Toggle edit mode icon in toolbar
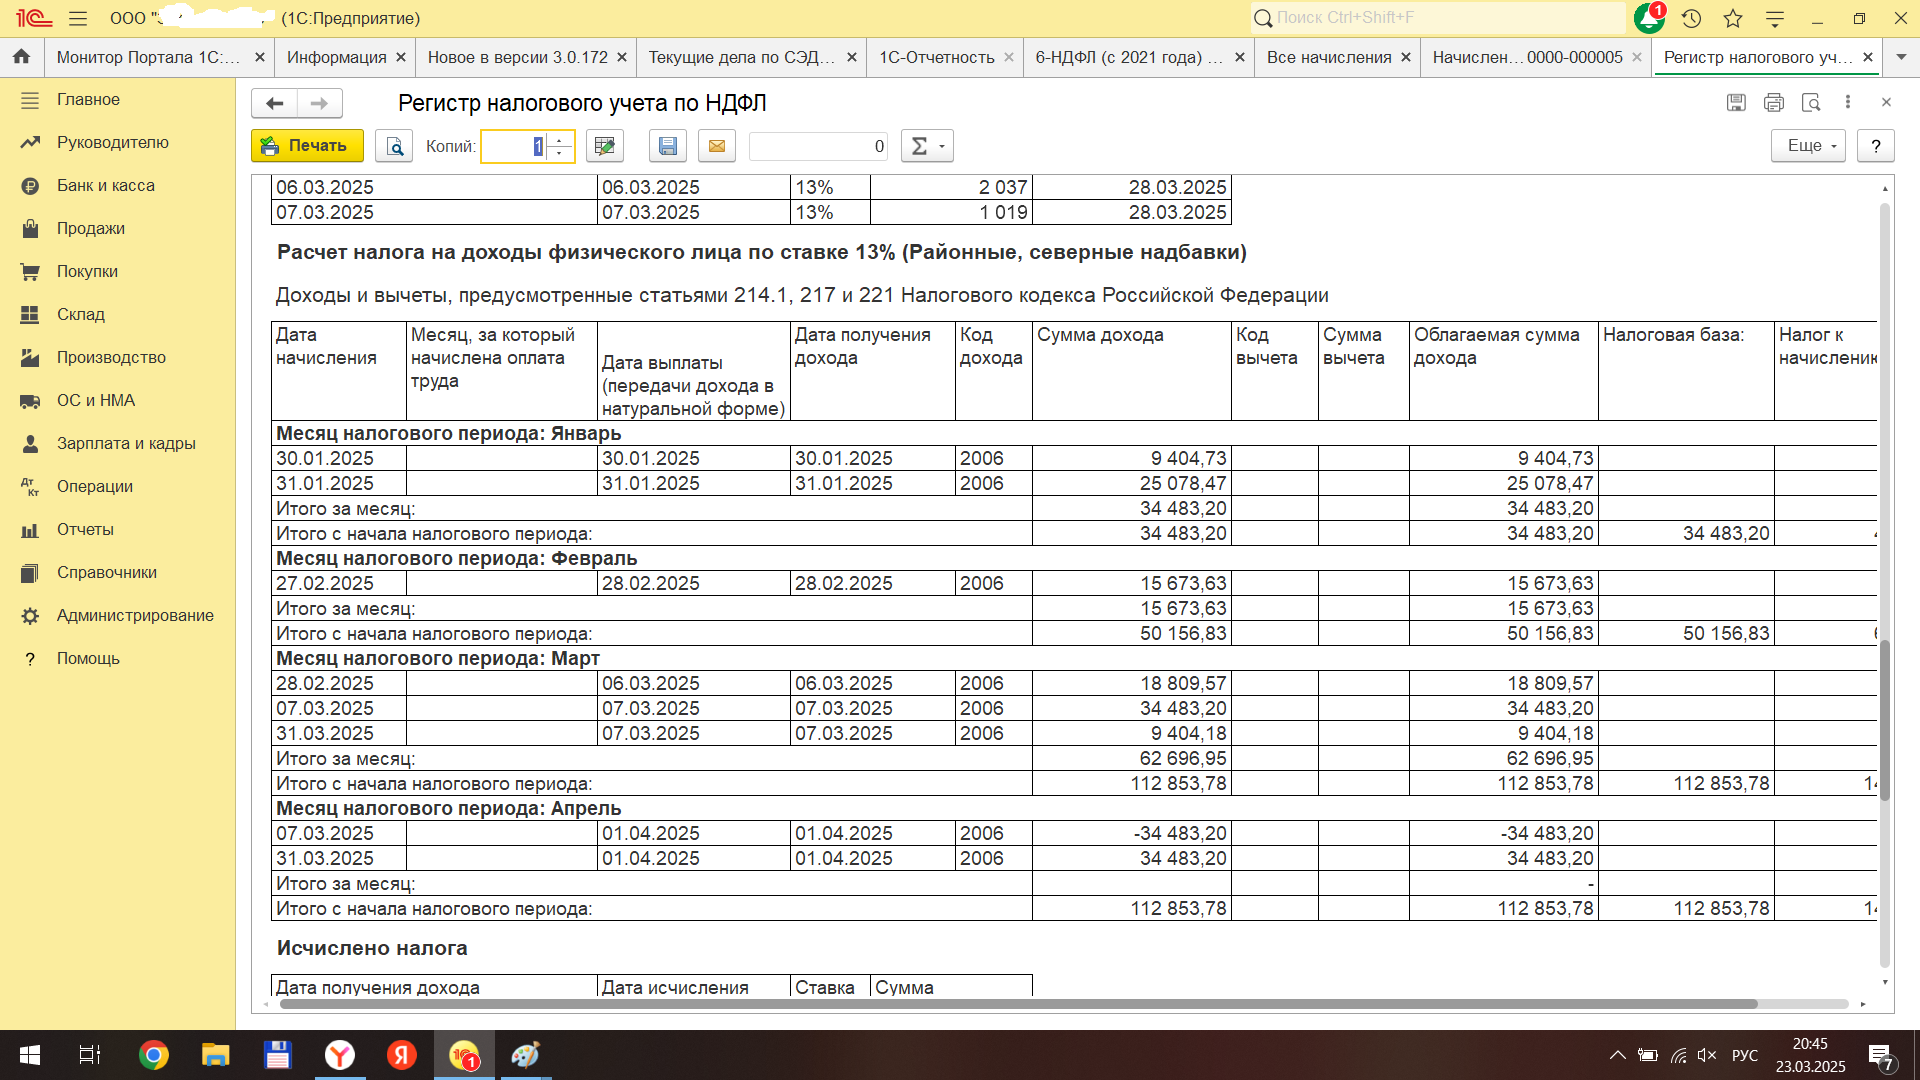The height and width of the screenshot is (1080, 1920). point(604,146)
